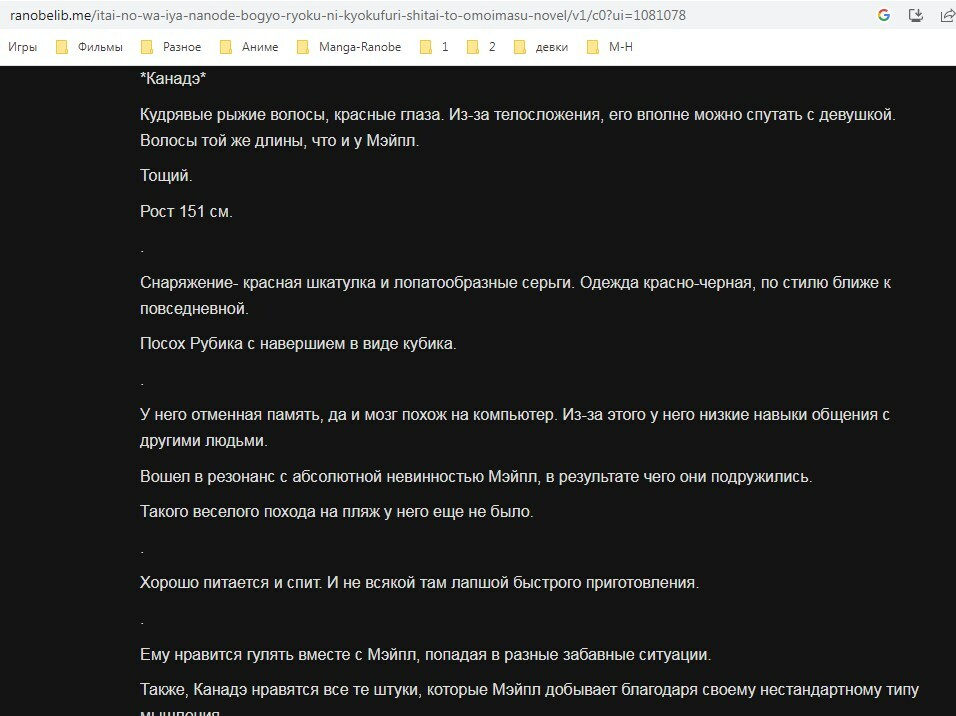
Task: Click the line starting "Хорошо питается и спит"
Action: pos(419,582)
